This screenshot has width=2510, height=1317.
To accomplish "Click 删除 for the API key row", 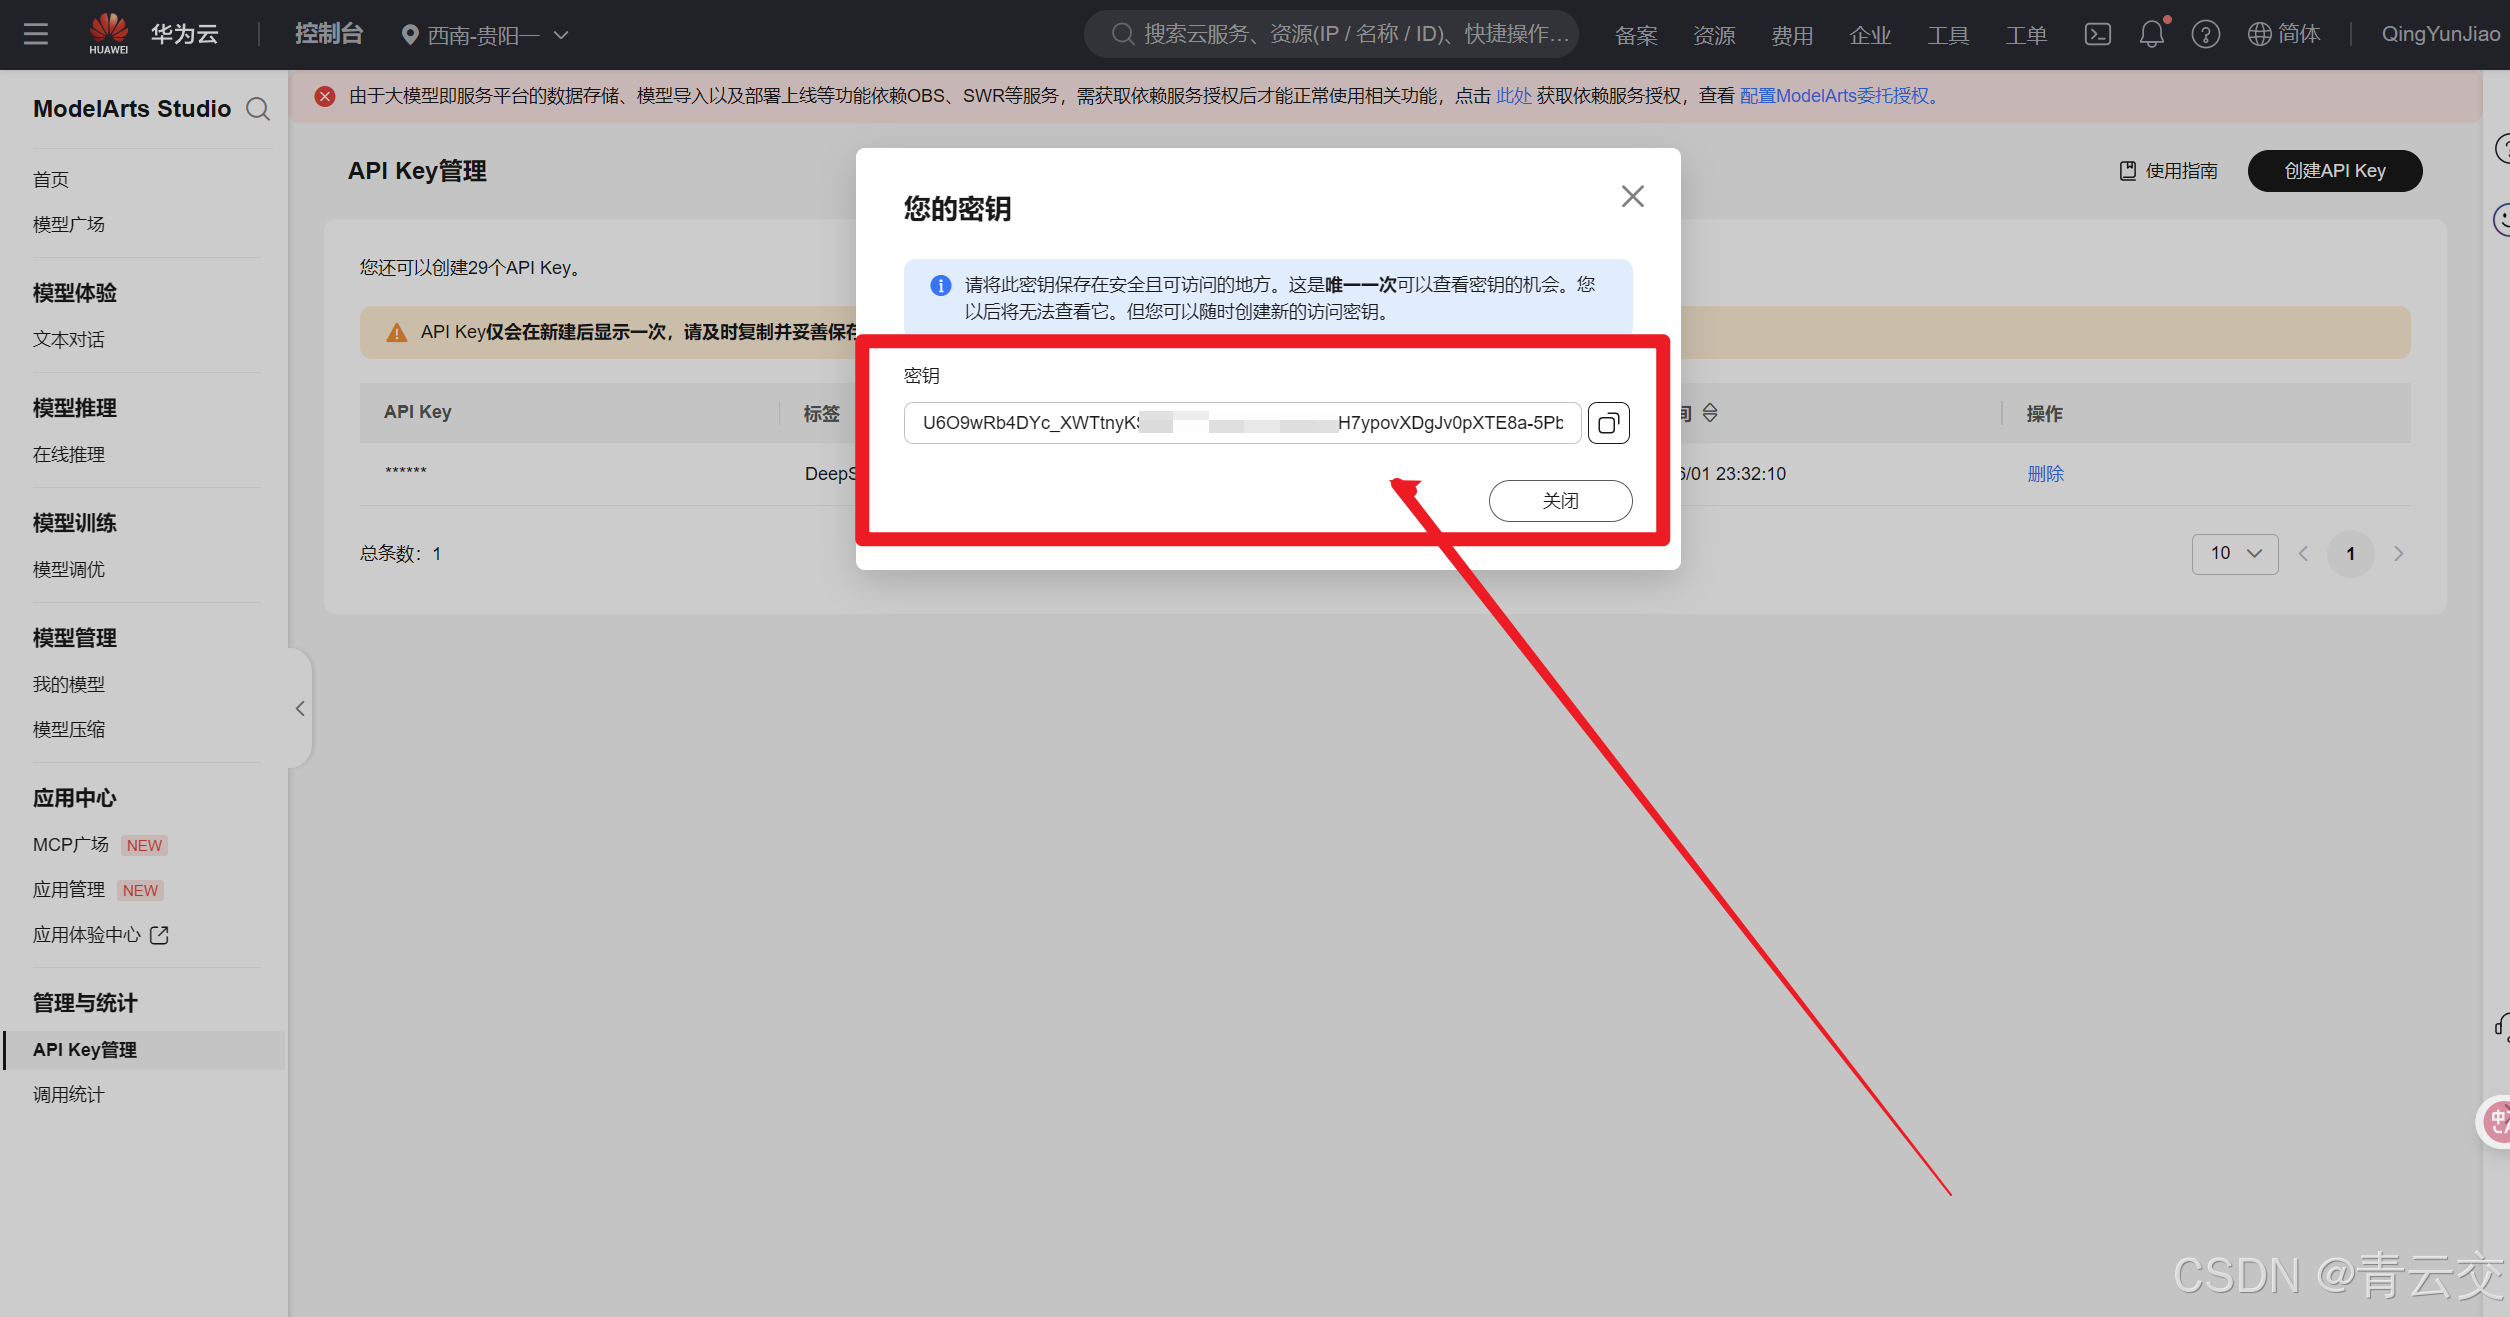I will pyautogui.click(x=2046, y=474).
